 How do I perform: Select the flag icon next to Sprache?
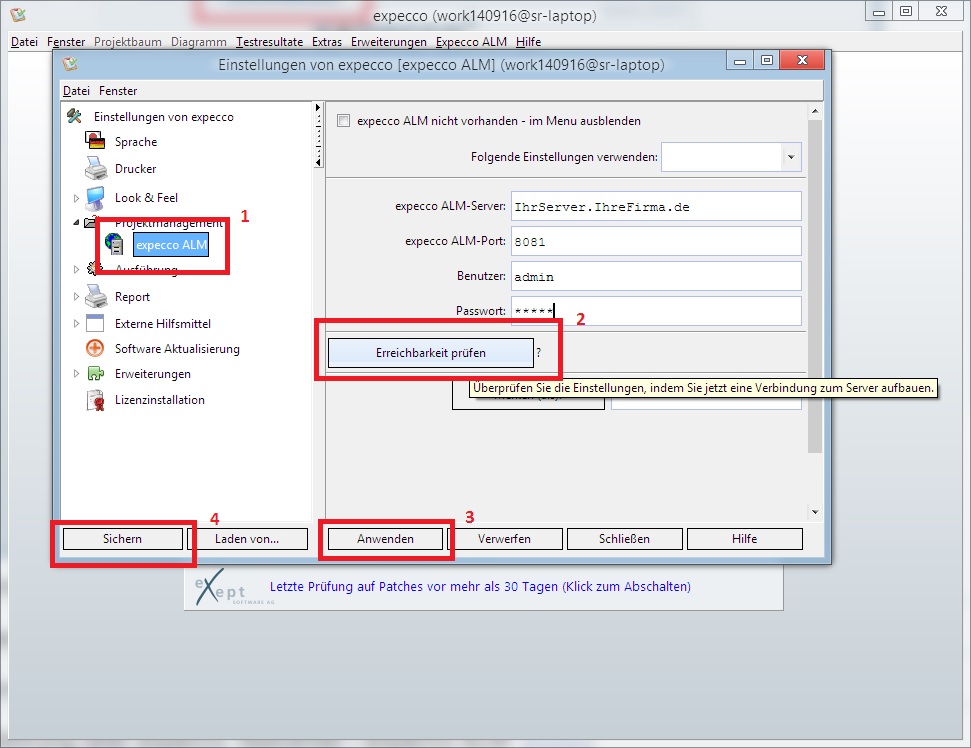click(96, 142)
